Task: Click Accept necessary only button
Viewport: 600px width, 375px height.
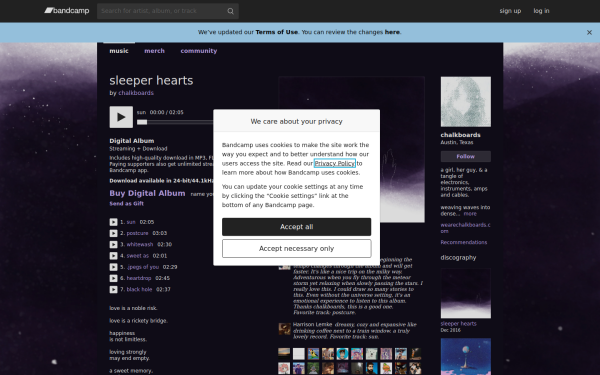Action: (297, 249)
